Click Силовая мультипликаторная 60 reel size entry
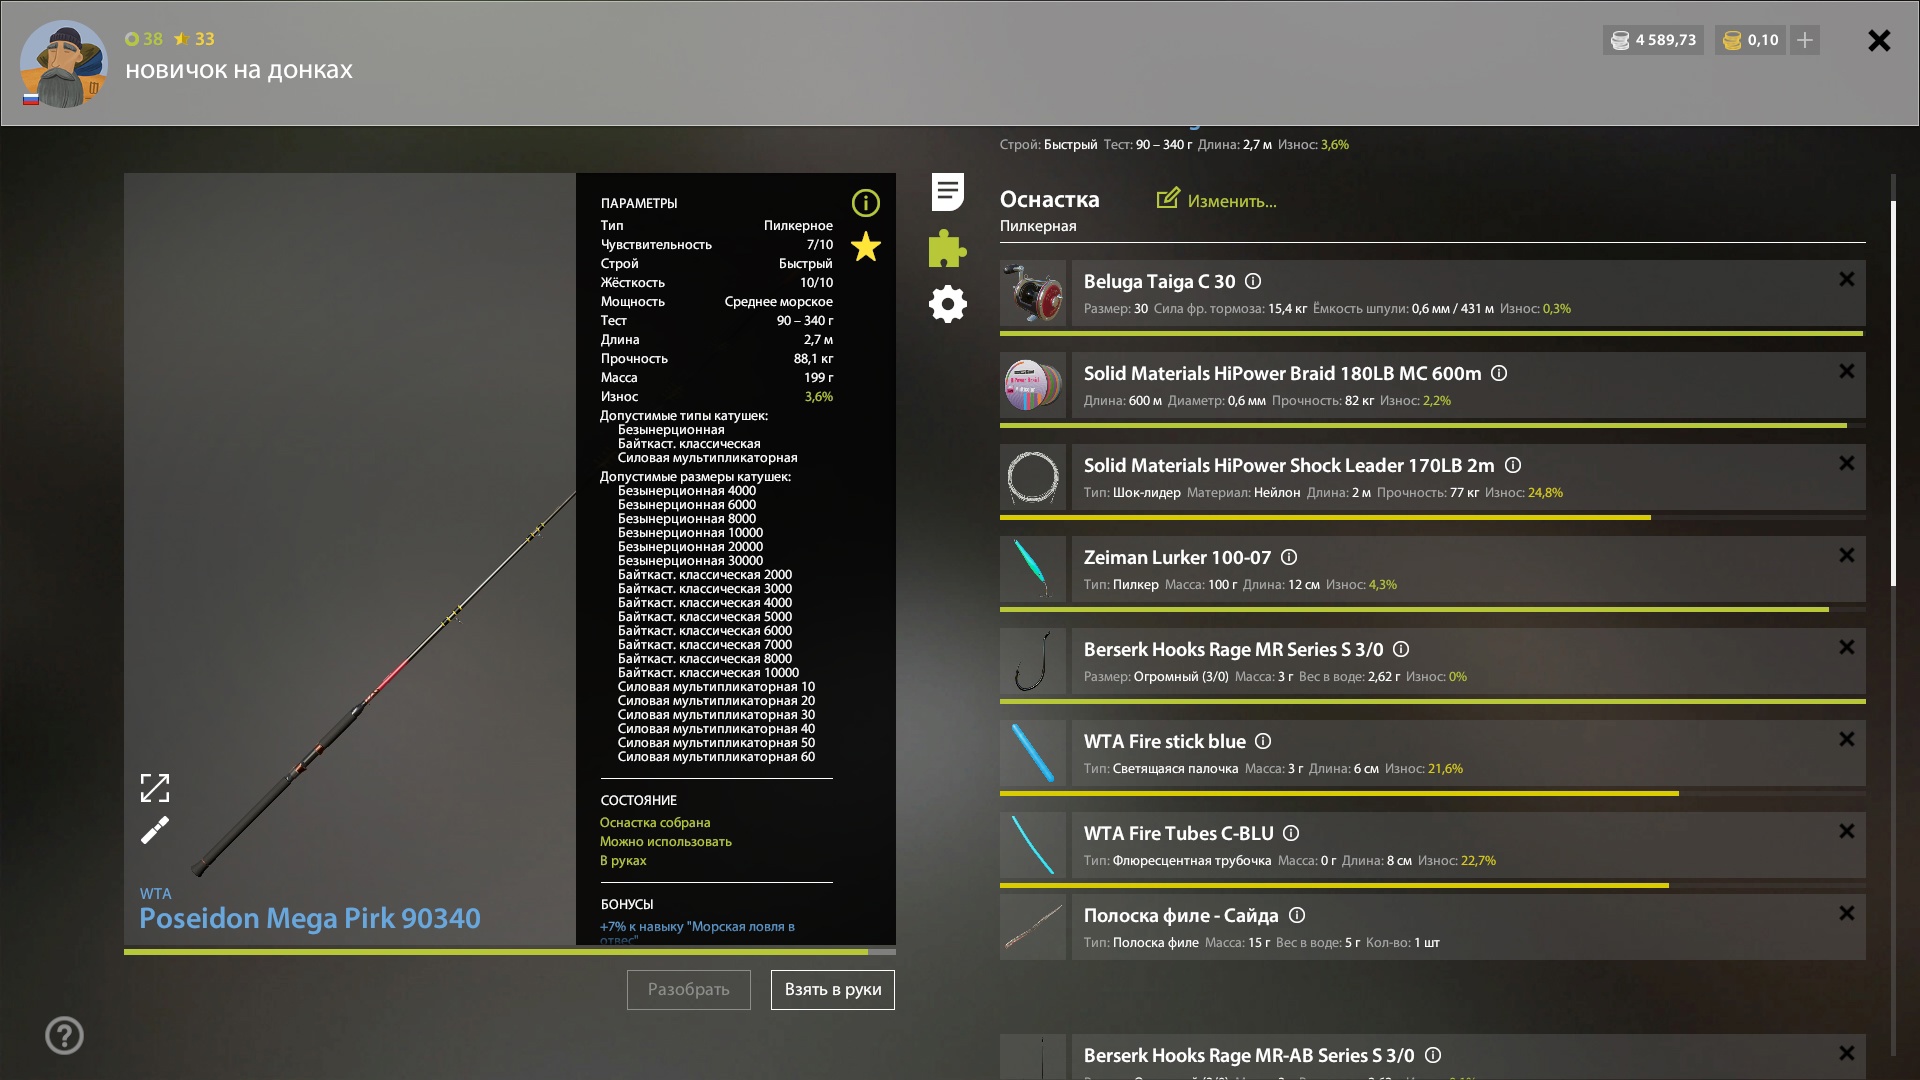Viewport: 1920px width, 1080px height. [716, 757]
